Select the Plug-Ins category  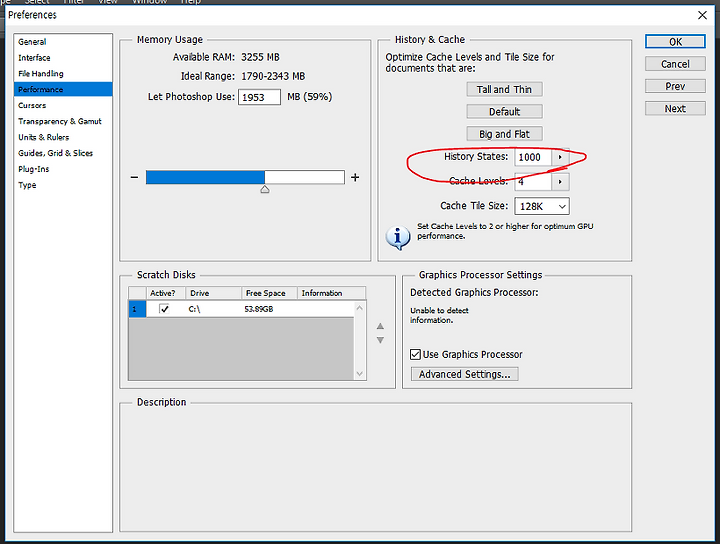tap(63, 169)
